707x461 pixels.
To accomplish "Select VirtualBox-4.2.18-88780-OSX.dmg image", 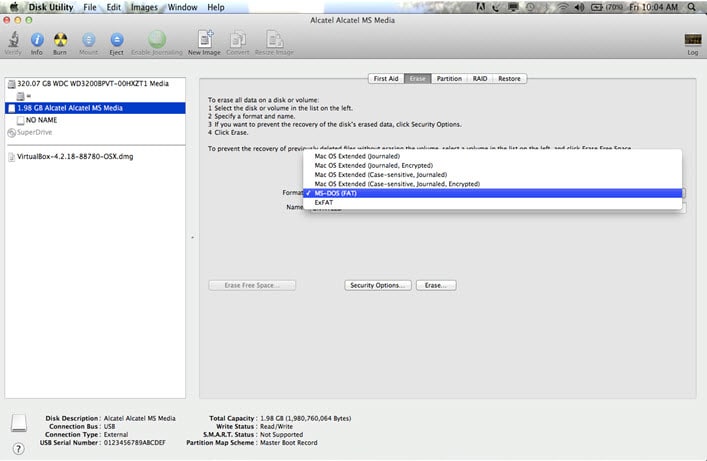I will (95, 157).
